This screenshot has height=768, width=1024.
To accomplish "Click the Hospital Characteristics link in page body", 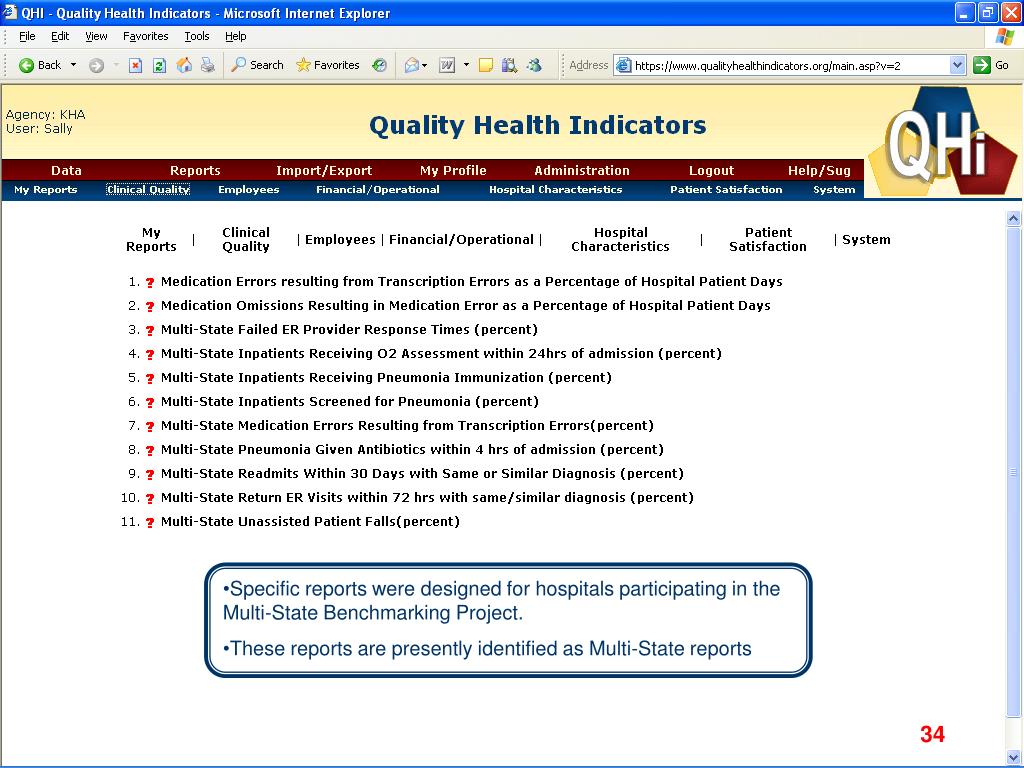I will pos(620,240).
